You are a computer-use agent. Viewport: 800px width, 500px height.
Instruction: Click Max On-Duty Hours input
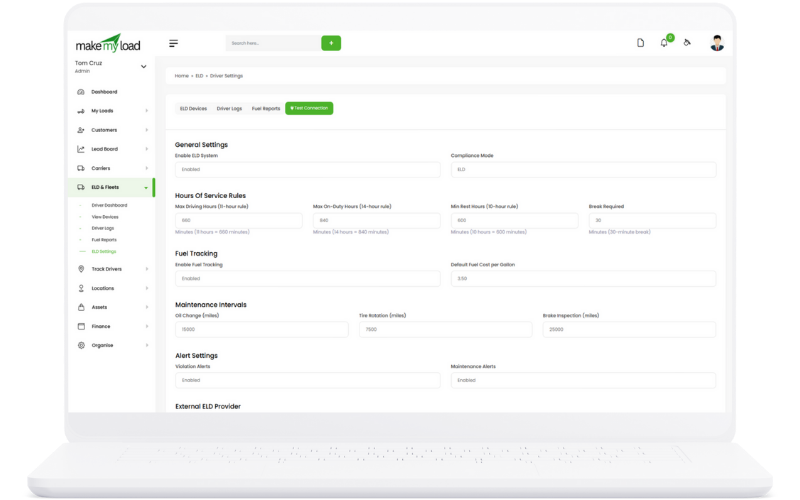click(x=377, y=220)
